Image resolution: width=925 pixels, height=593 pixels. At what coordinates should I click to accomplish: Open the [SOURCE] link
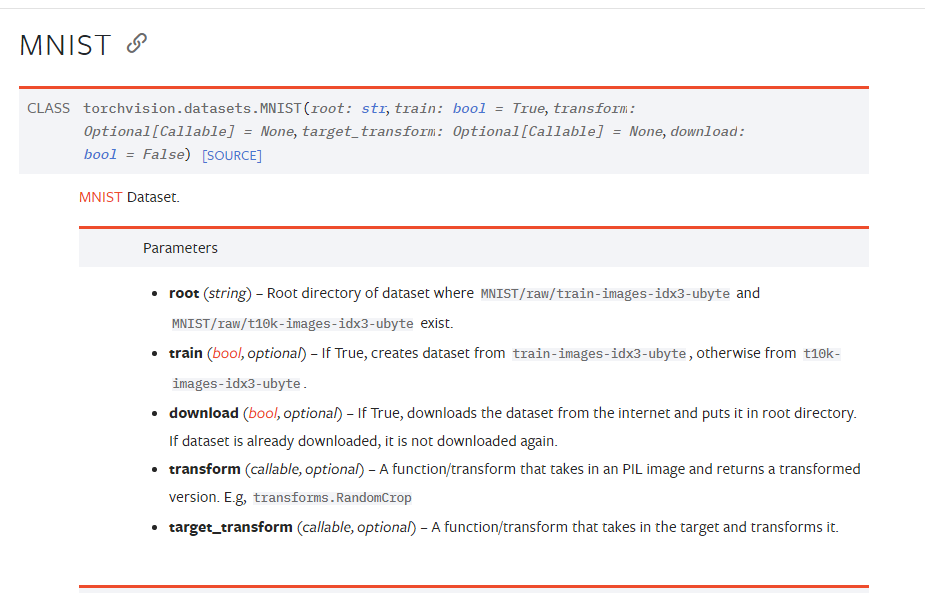pos(231,156)
